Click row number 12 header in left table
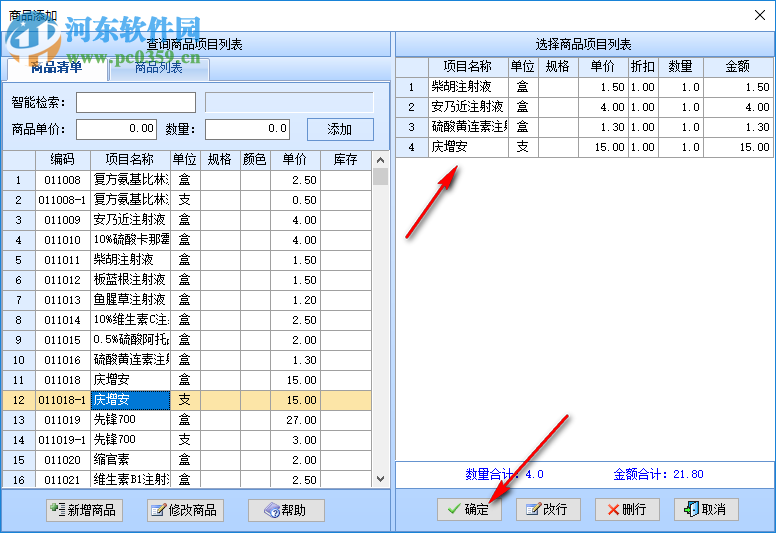This screenshot has height=533, width=776. (19, 400)
